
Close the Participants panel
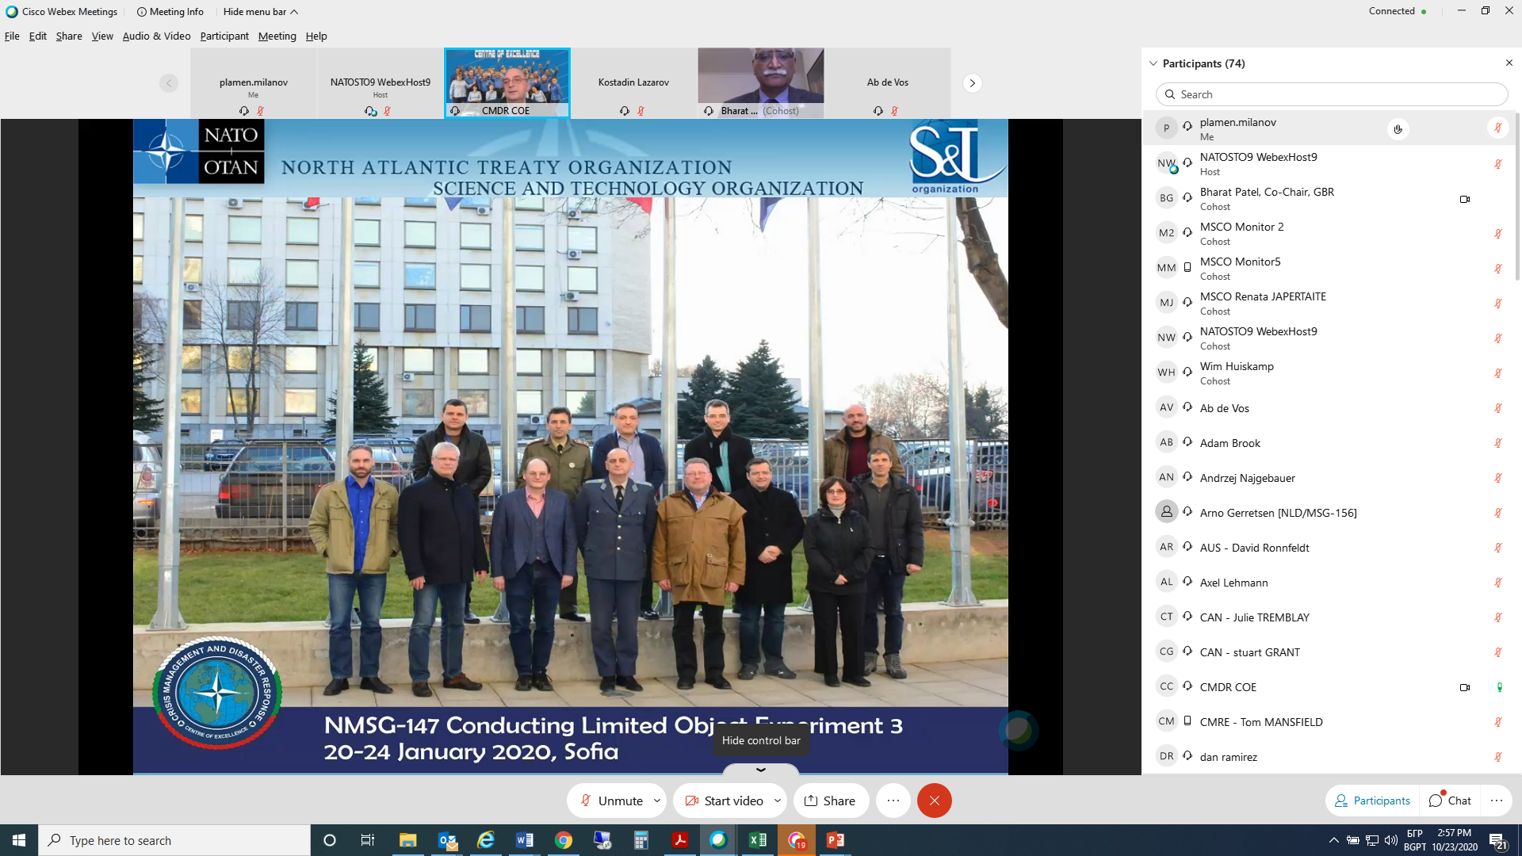(1509, 63)
